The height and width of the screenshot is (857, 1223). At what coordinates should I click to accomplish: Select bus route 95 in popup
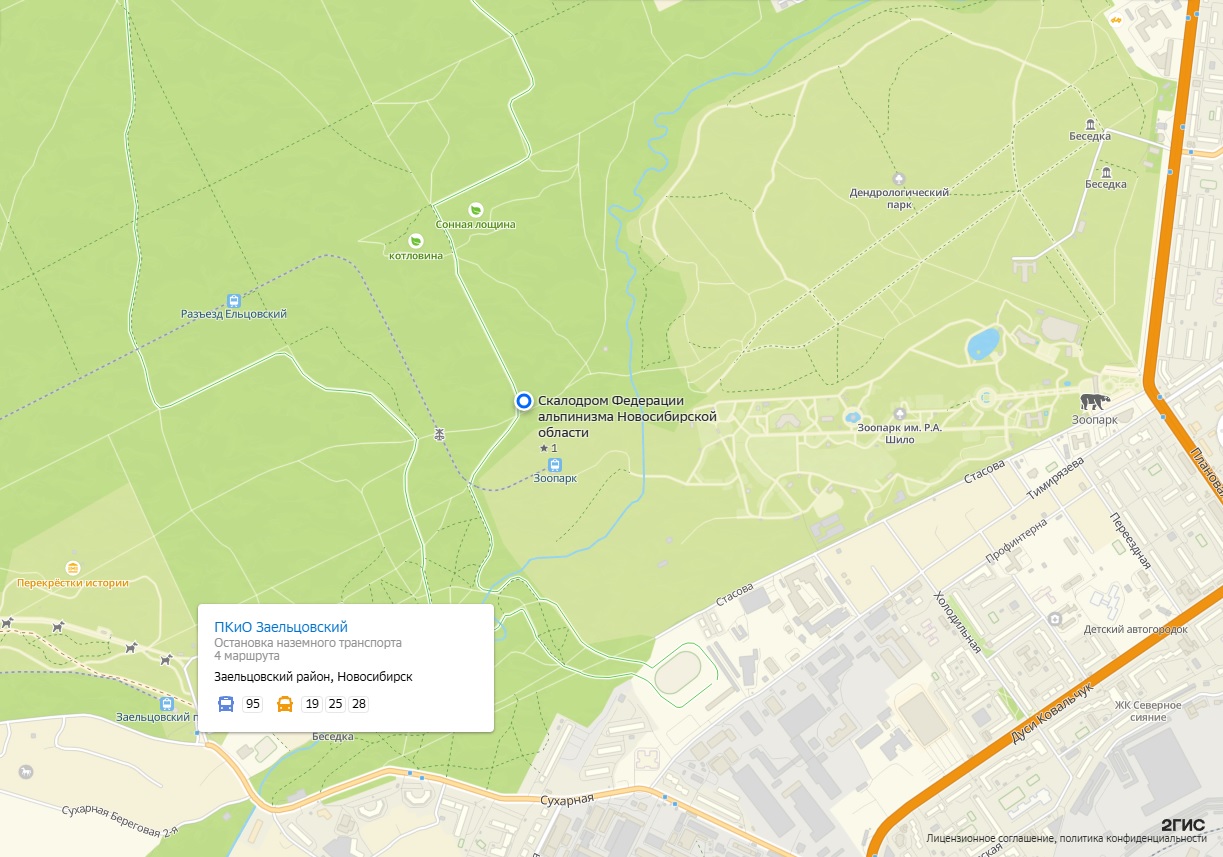[253, 704]
